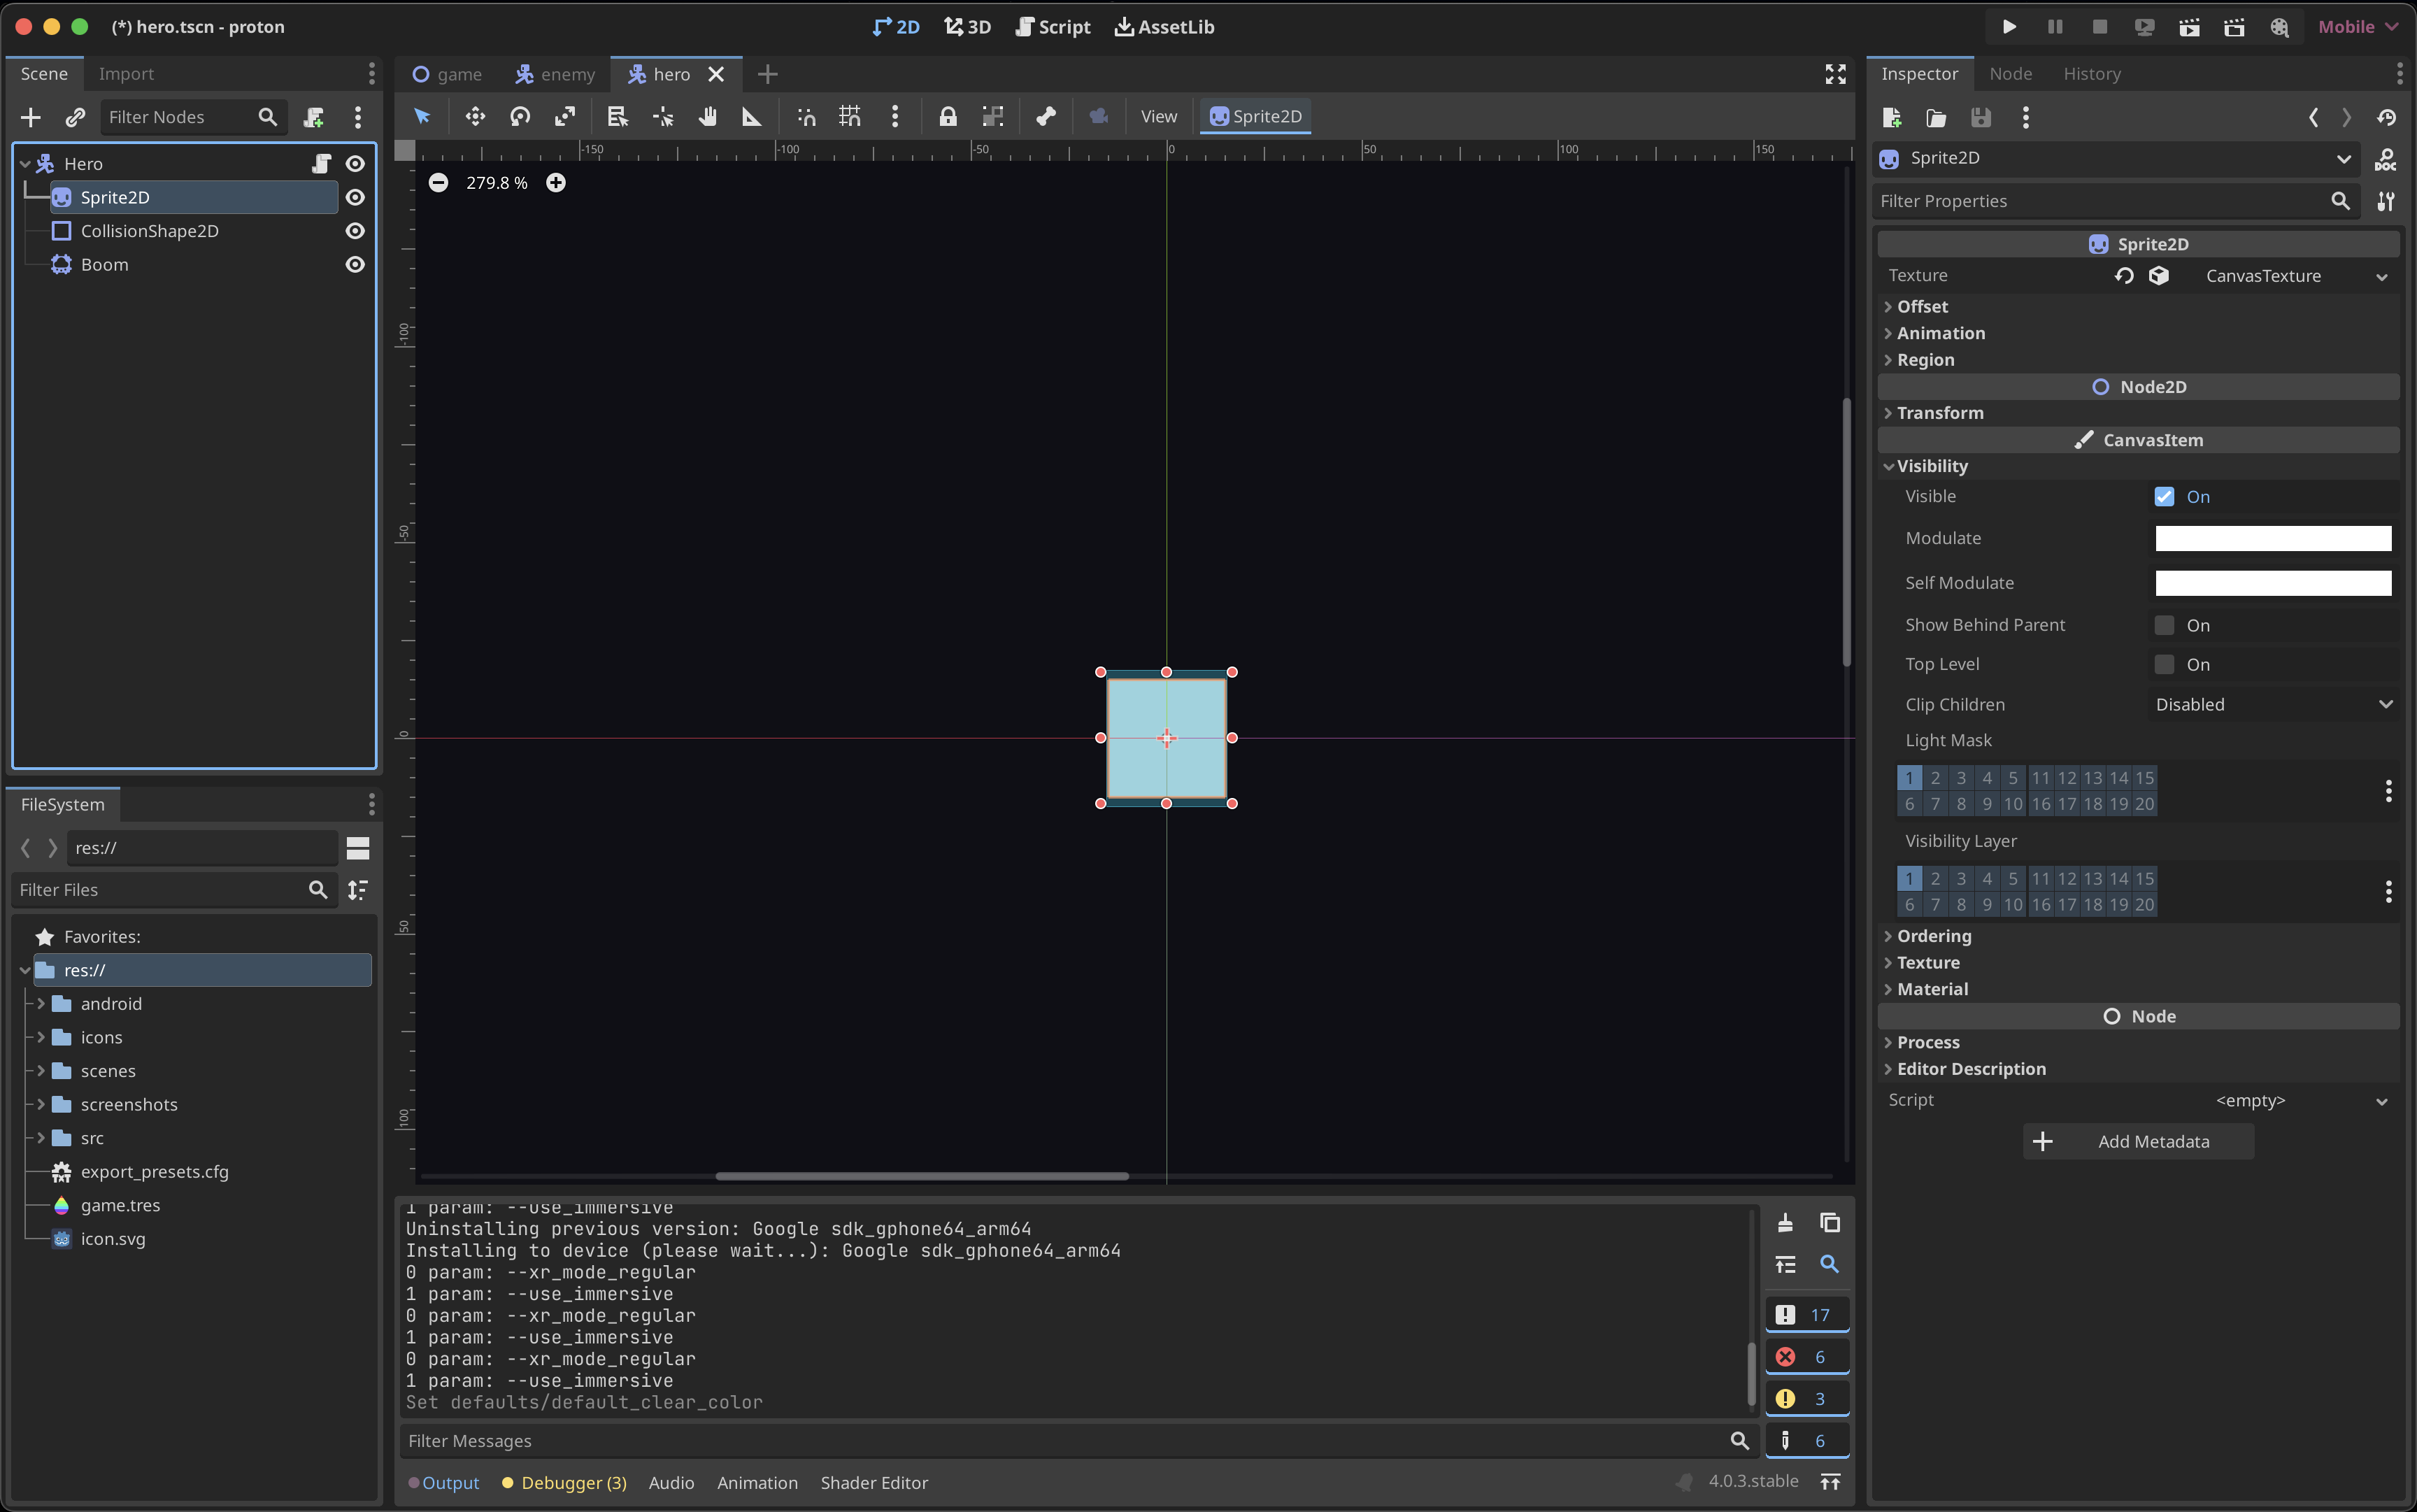Expand the android folder
The height and width of the screenshot is (1512, 2417).
click(41, 1004)
